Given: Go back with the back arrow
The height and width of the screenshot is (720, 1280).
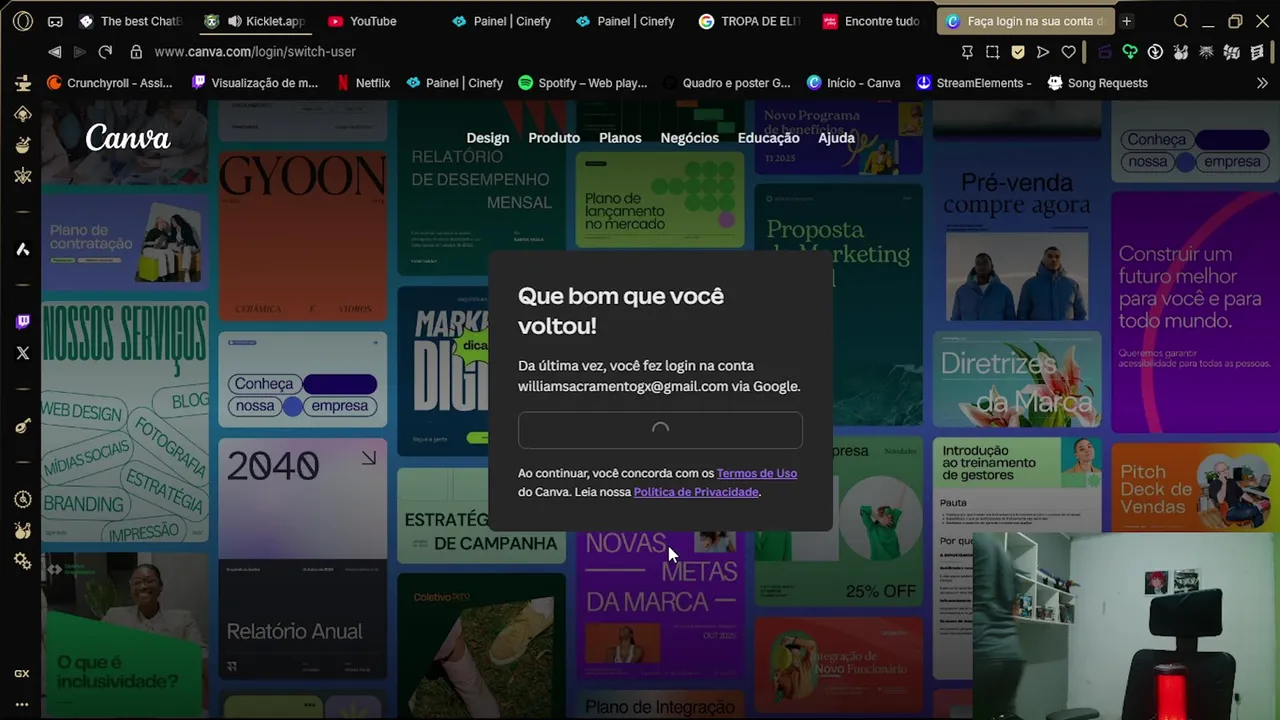Looking at the screenshot, I should 55,51.
